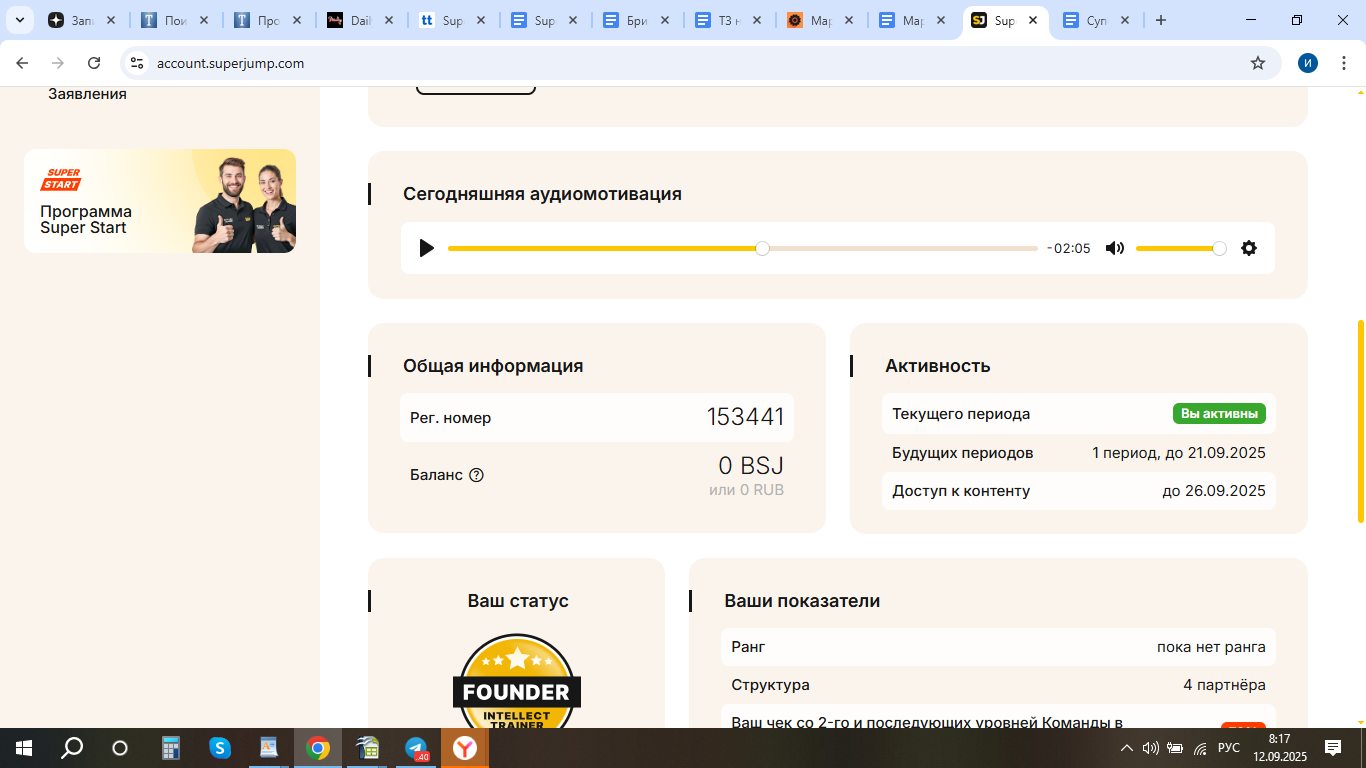Show hidden system tray icons
This screenshot has height=768, width=1366.
[x=1126, y=748]
